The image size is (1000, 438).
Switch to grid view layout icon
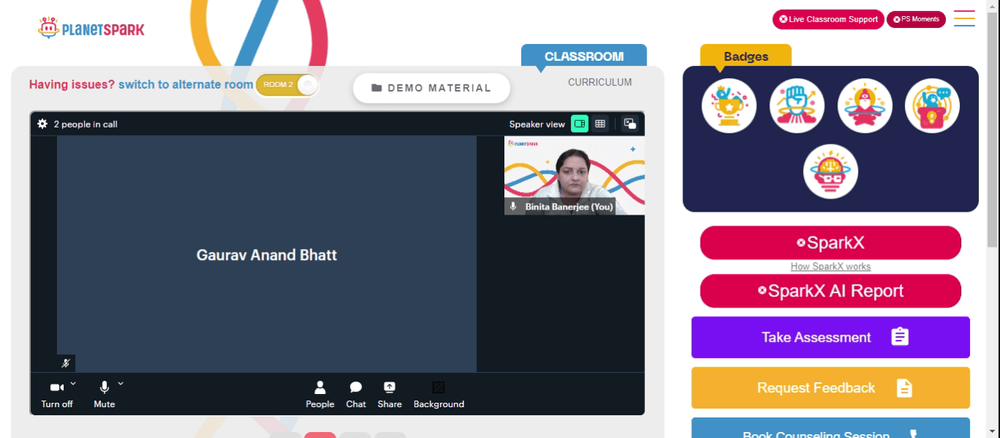point(599,124)
